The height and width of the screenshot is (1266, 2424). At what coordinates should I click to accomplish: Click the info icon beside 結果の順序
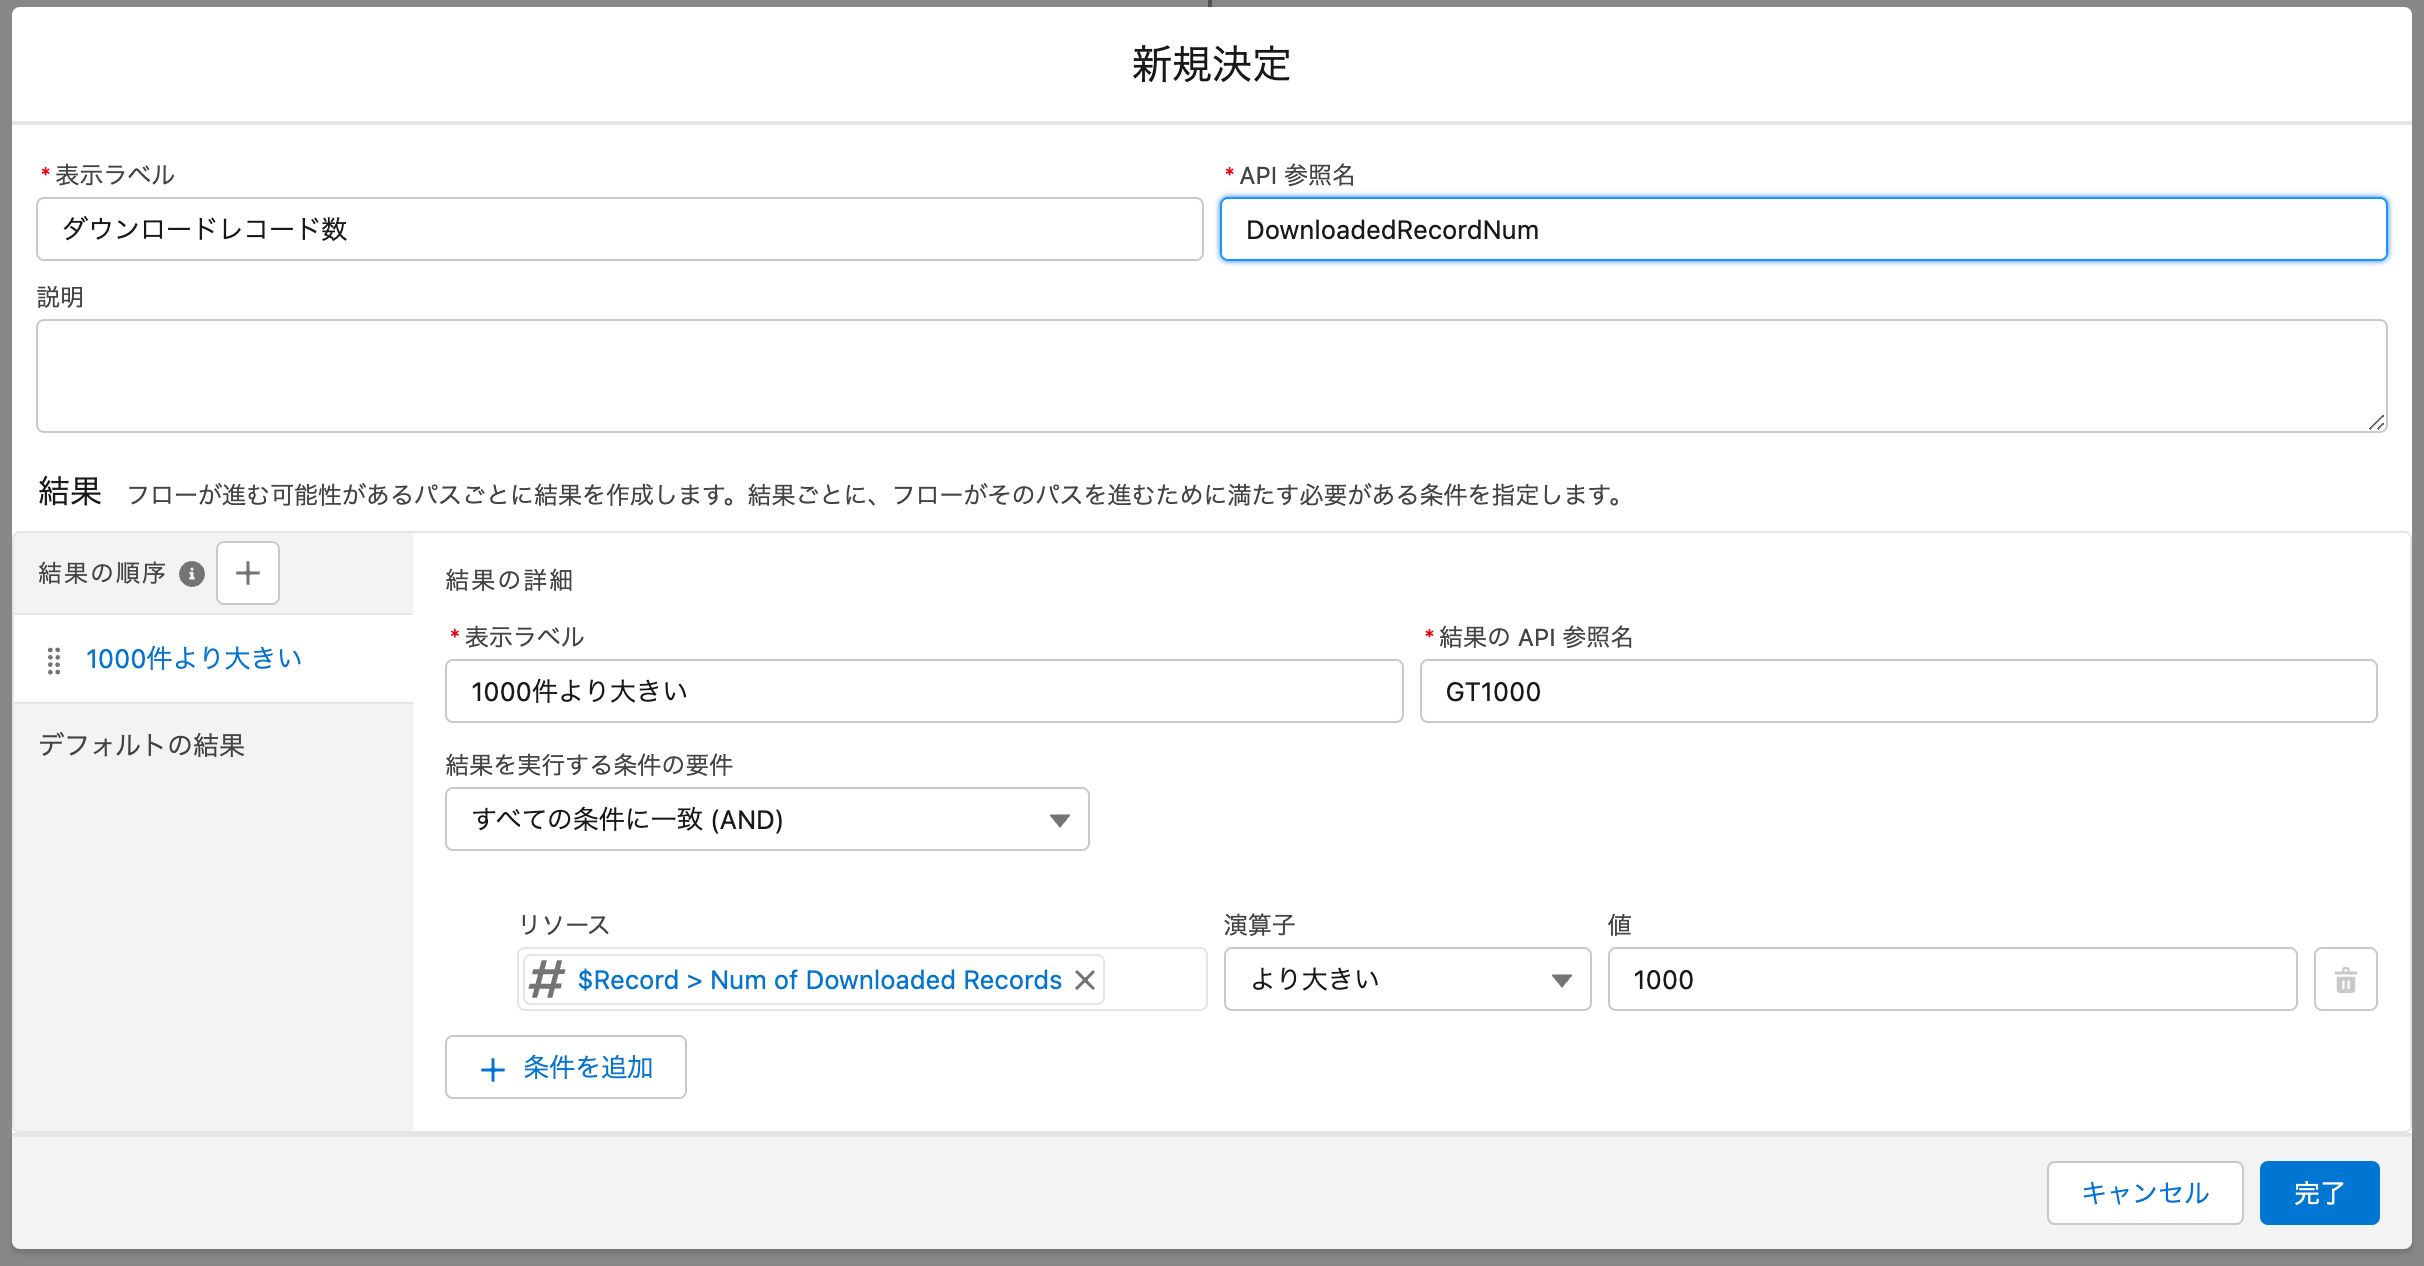tap(192, 574)
